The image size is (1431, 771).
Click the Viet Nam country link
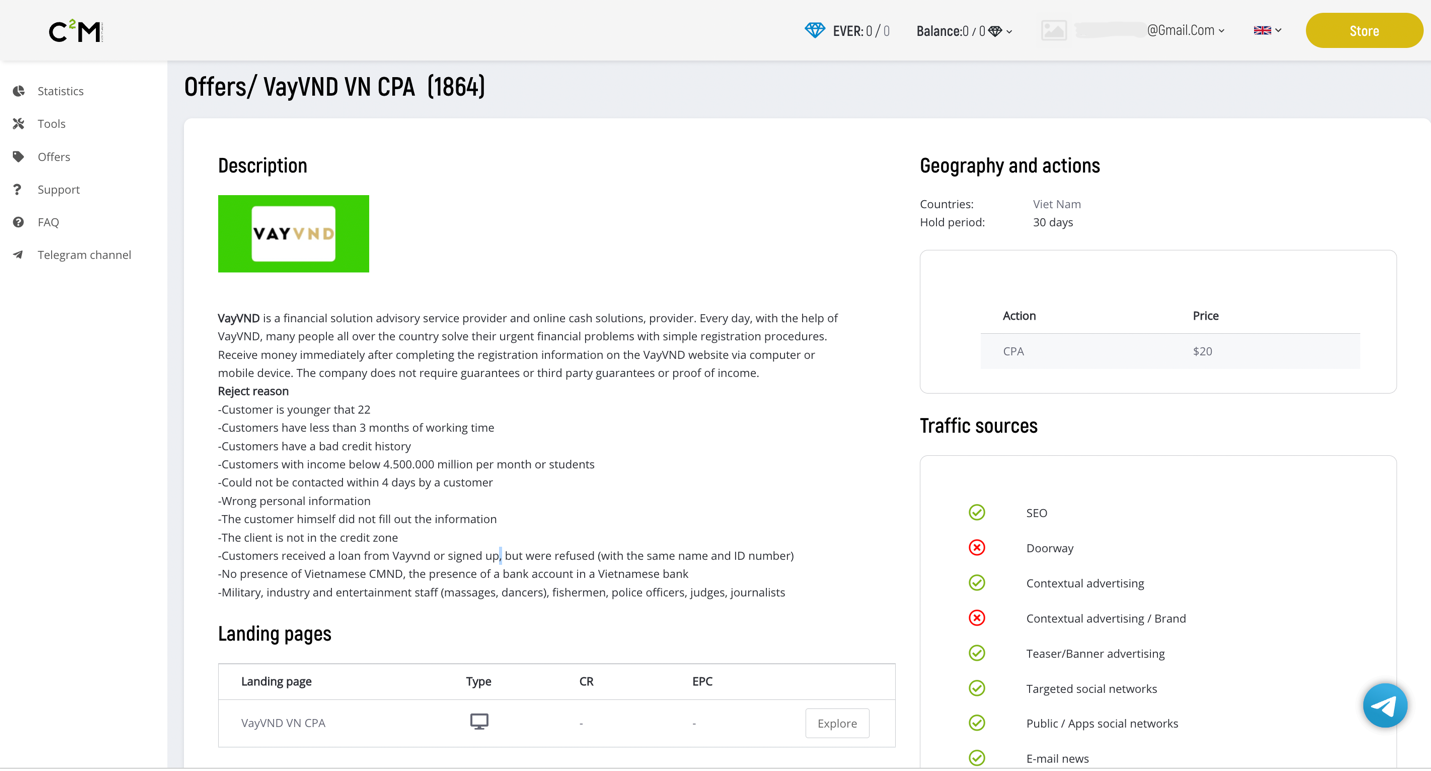[x=1056, y=204]
